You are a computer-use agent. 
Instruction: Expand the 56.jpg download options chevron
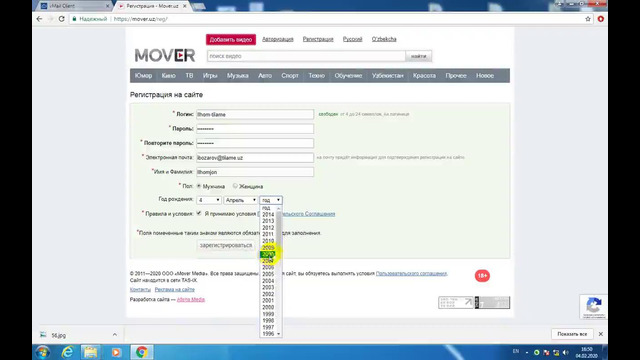tap(115, 335)
